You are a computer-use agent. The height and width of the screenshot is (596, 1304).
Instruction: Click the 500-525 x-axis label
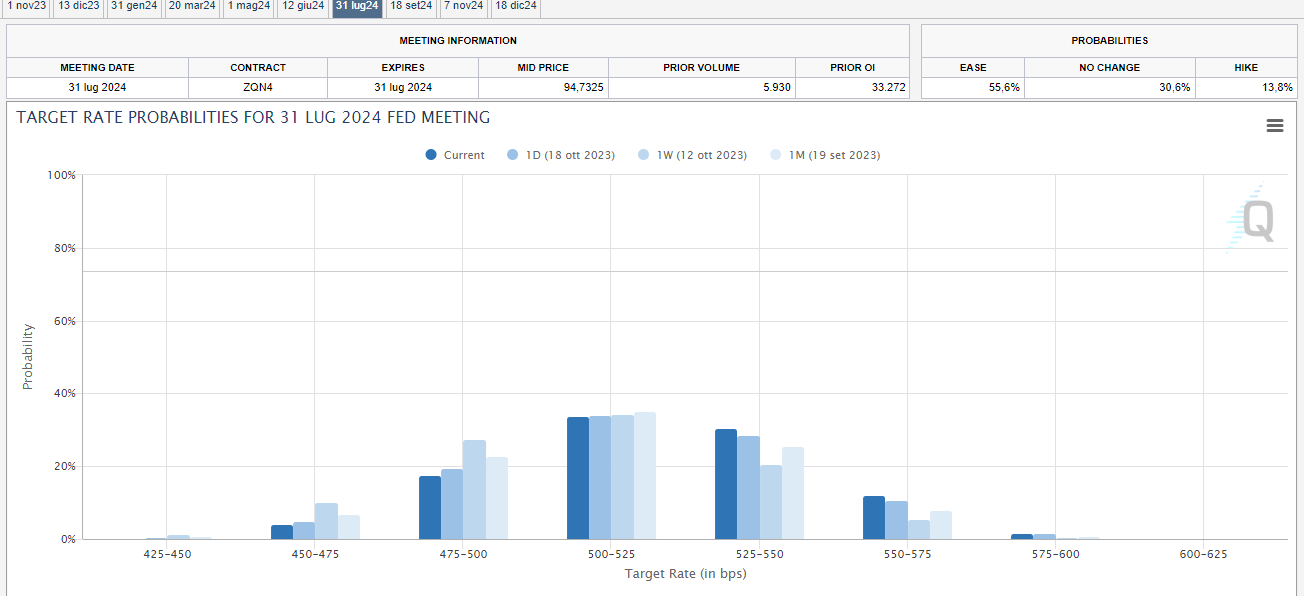click(611, 554)
